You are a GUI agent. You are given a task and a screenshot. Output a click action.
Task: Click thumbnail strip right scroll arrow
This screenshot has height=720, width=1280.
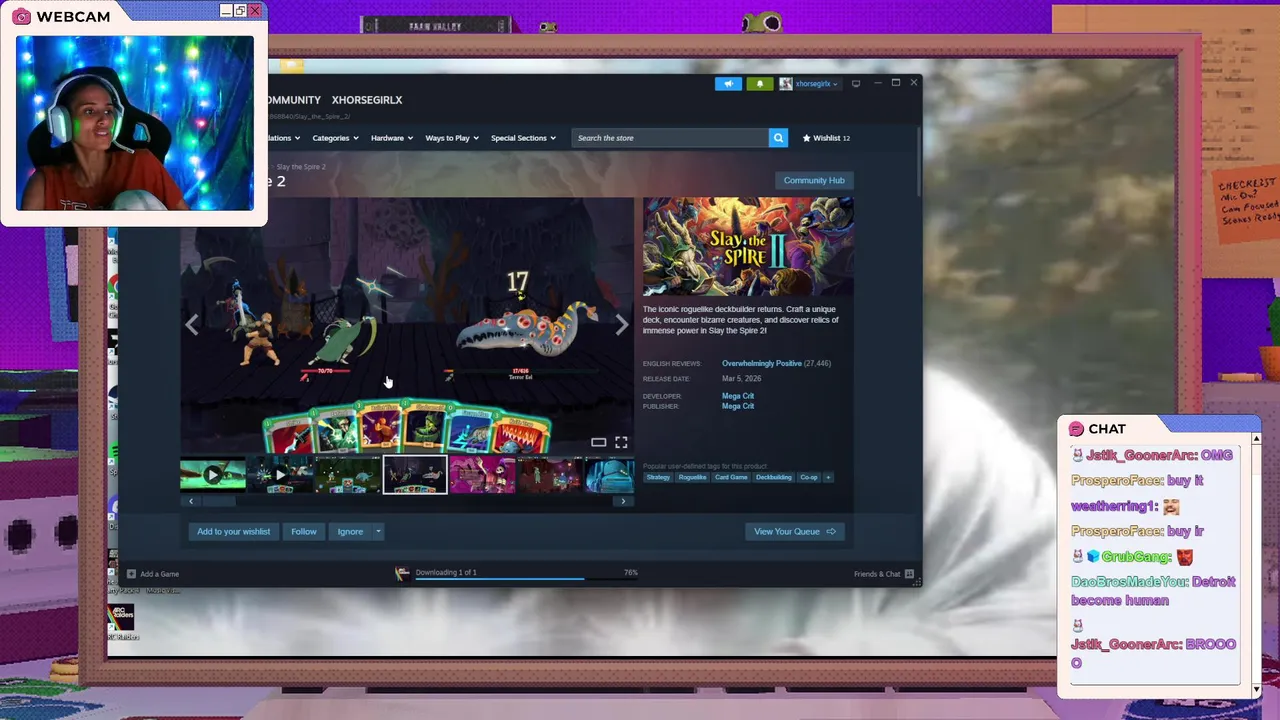[x=623, y=501]
